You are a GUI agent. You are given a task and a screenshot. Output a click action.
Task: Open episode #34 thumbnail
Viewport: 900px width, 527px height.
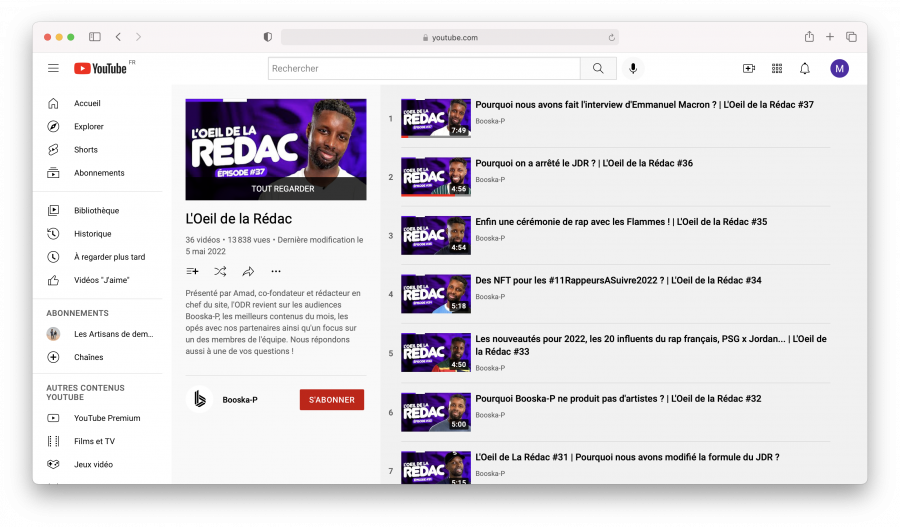point(436,294)
